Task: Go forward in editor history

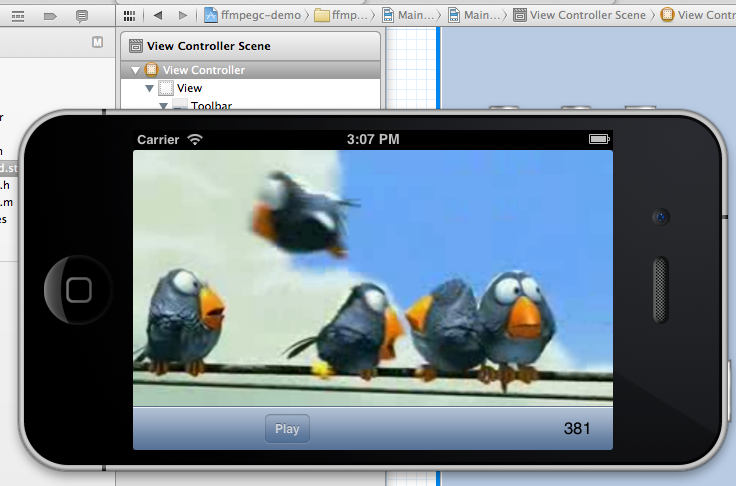Action: pos(183,15)
